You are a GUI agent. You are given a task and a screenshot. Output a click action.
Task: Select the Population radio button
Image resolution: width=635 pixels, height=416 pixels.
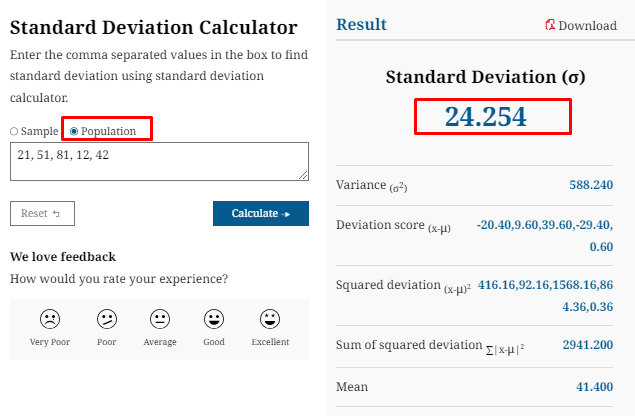coord(74,131)
